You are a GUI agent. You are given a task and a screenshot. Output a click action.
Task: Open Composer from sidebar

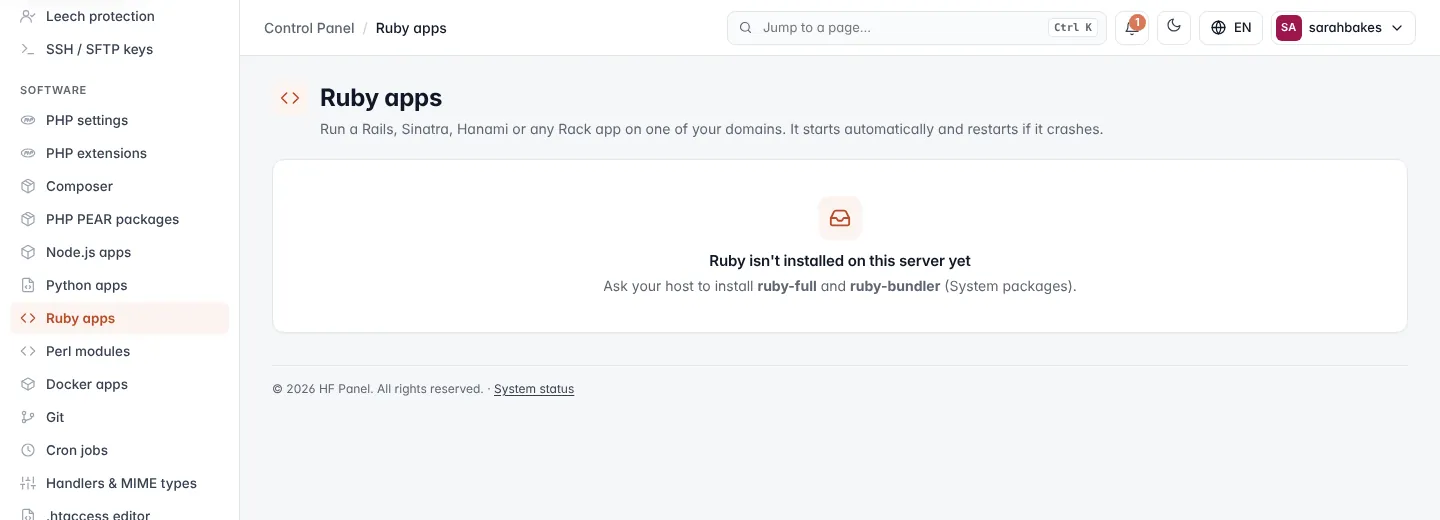(79, 186)
